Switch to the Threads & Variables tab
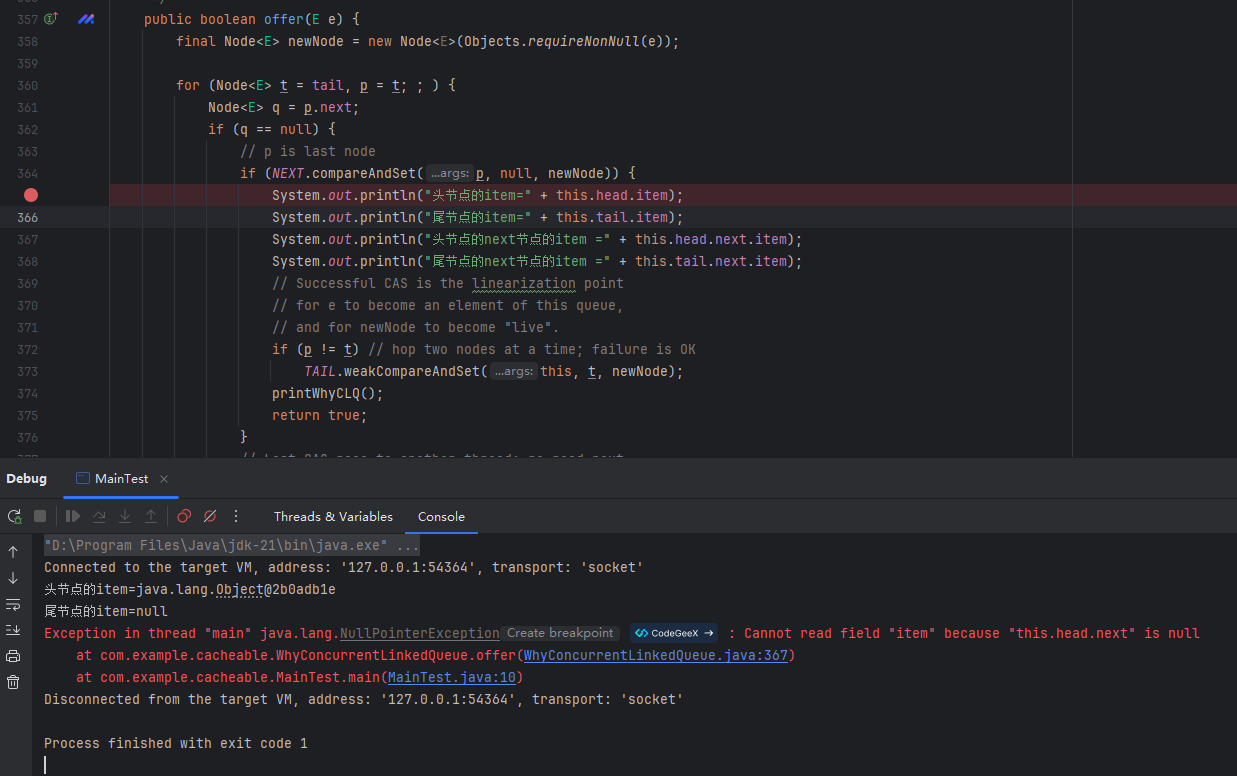The height and width of the screenshot is (776, 1237). click(333, 517)
